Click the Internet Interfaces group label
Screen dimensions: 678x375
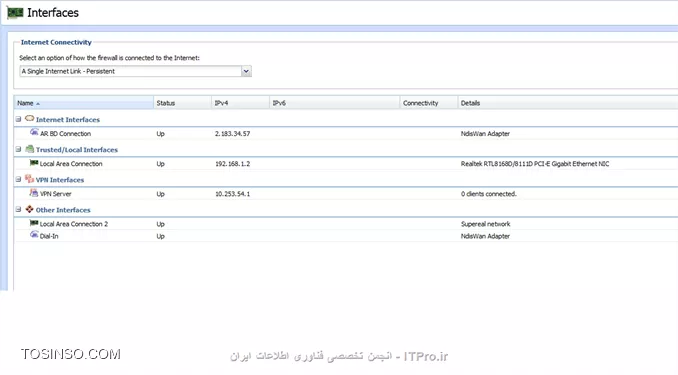coord(68,120)
